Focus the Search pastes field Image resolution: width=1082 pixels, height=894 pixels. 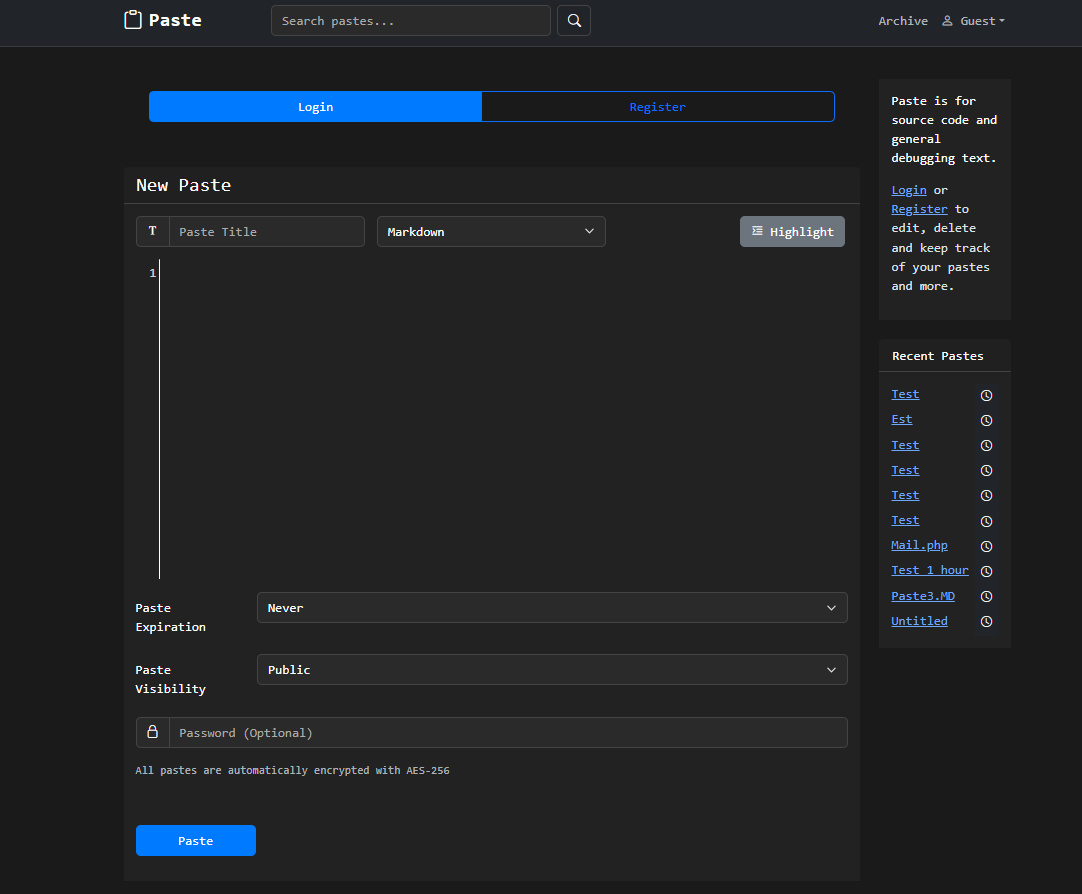point(411,21)
